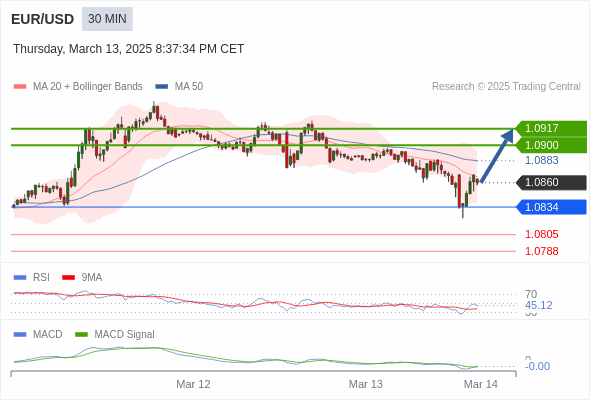The width and height of the screenshot is (590, 400).
Task: Click the MA 50 legend label
Action: 189,87
